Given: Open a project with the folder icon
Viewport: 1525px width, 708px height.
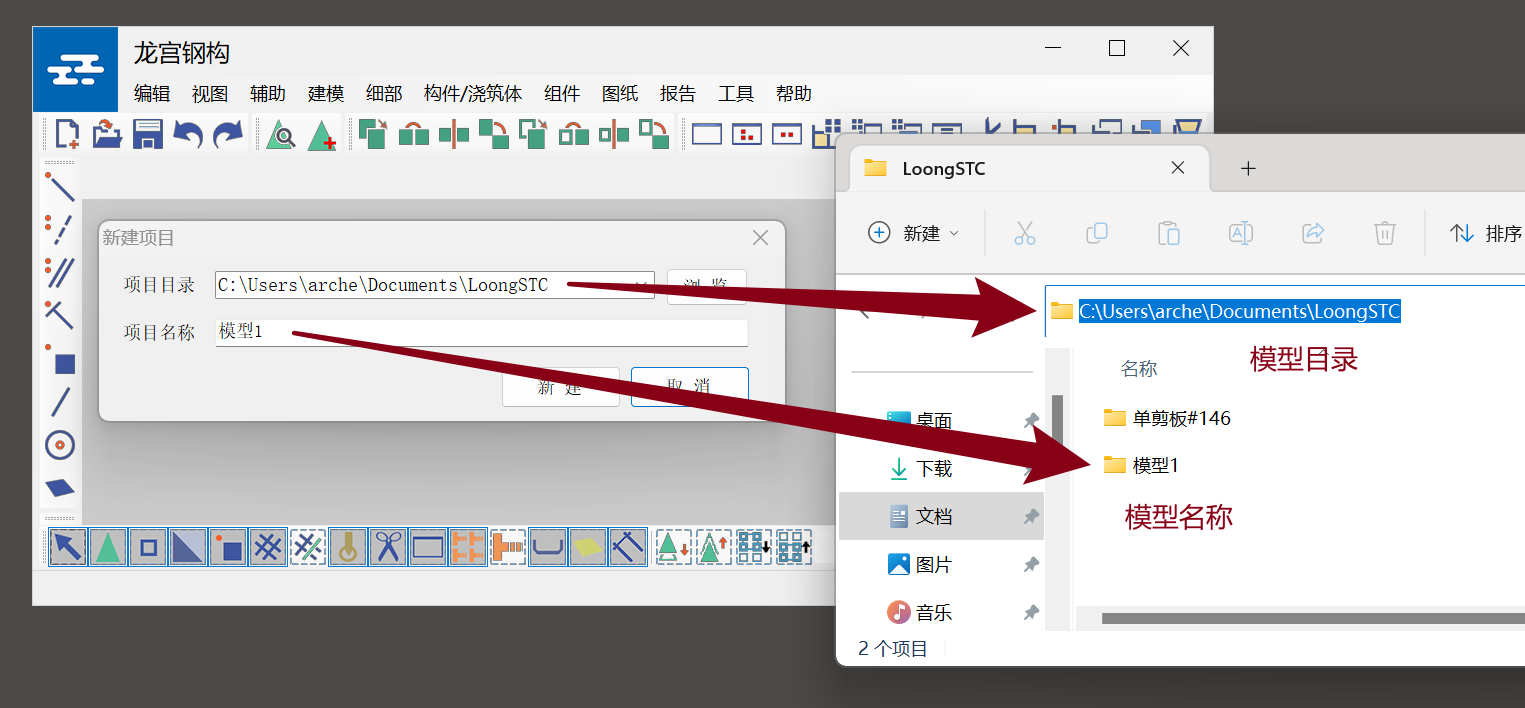Looking at the screenshot, I should tap(107, 134).
